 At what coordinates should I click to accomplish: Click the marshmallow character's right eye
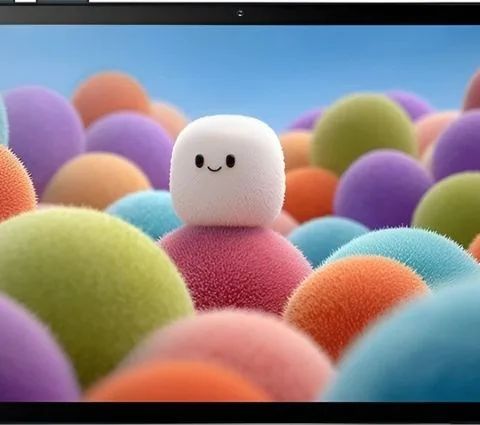(x=230, y=161)
